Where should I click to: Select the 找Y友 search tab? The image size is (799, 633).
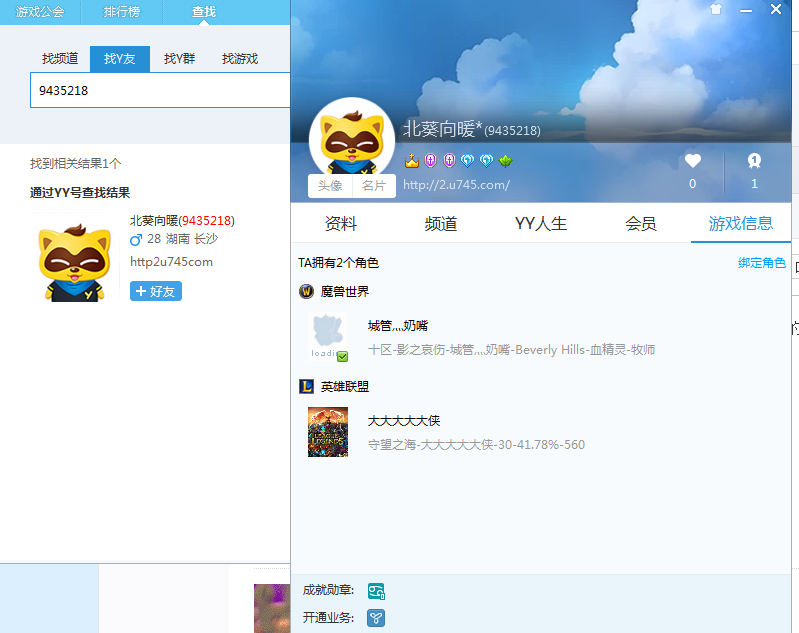click(120, 59)
